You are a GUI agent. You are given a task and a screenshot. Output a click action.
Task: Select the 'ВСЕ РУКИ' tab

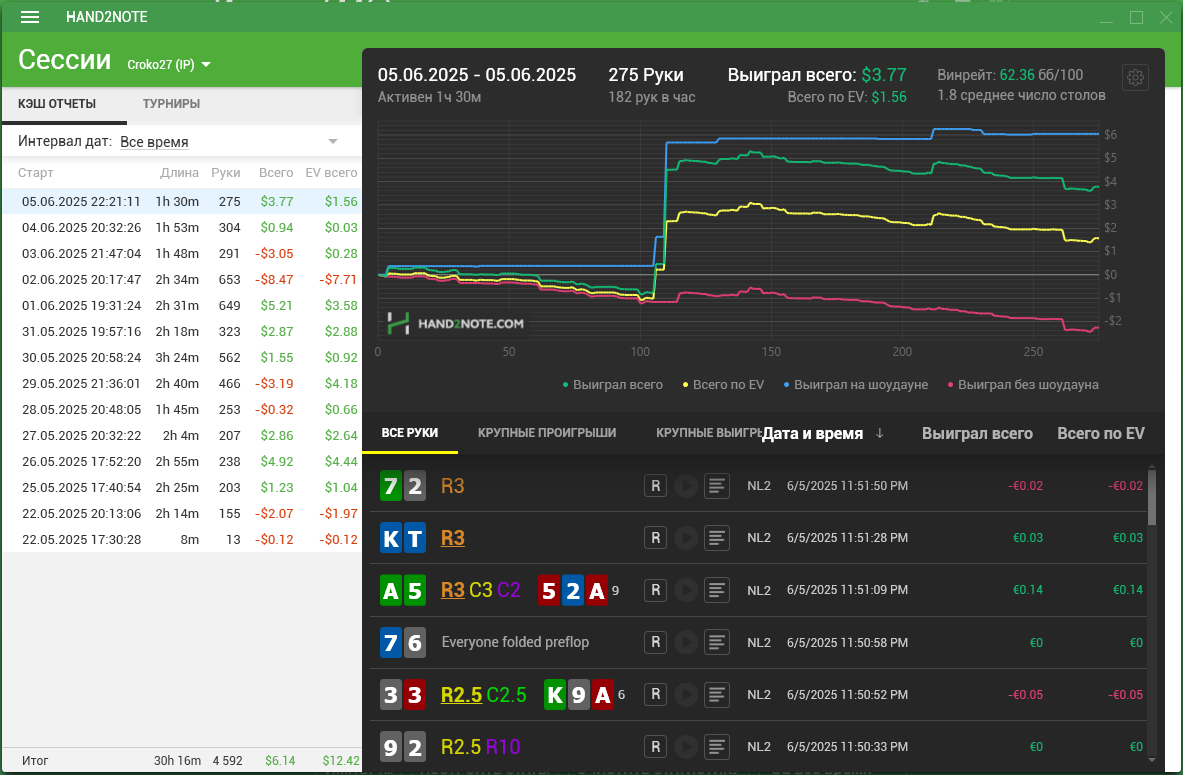(410, 432)
